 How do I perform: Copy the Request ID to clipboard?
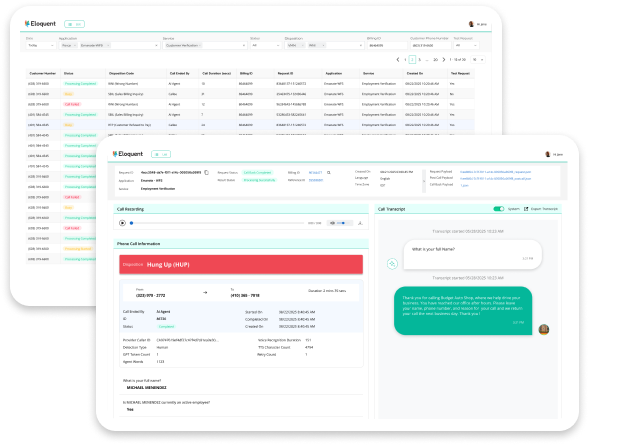click(x=206, y=172)
